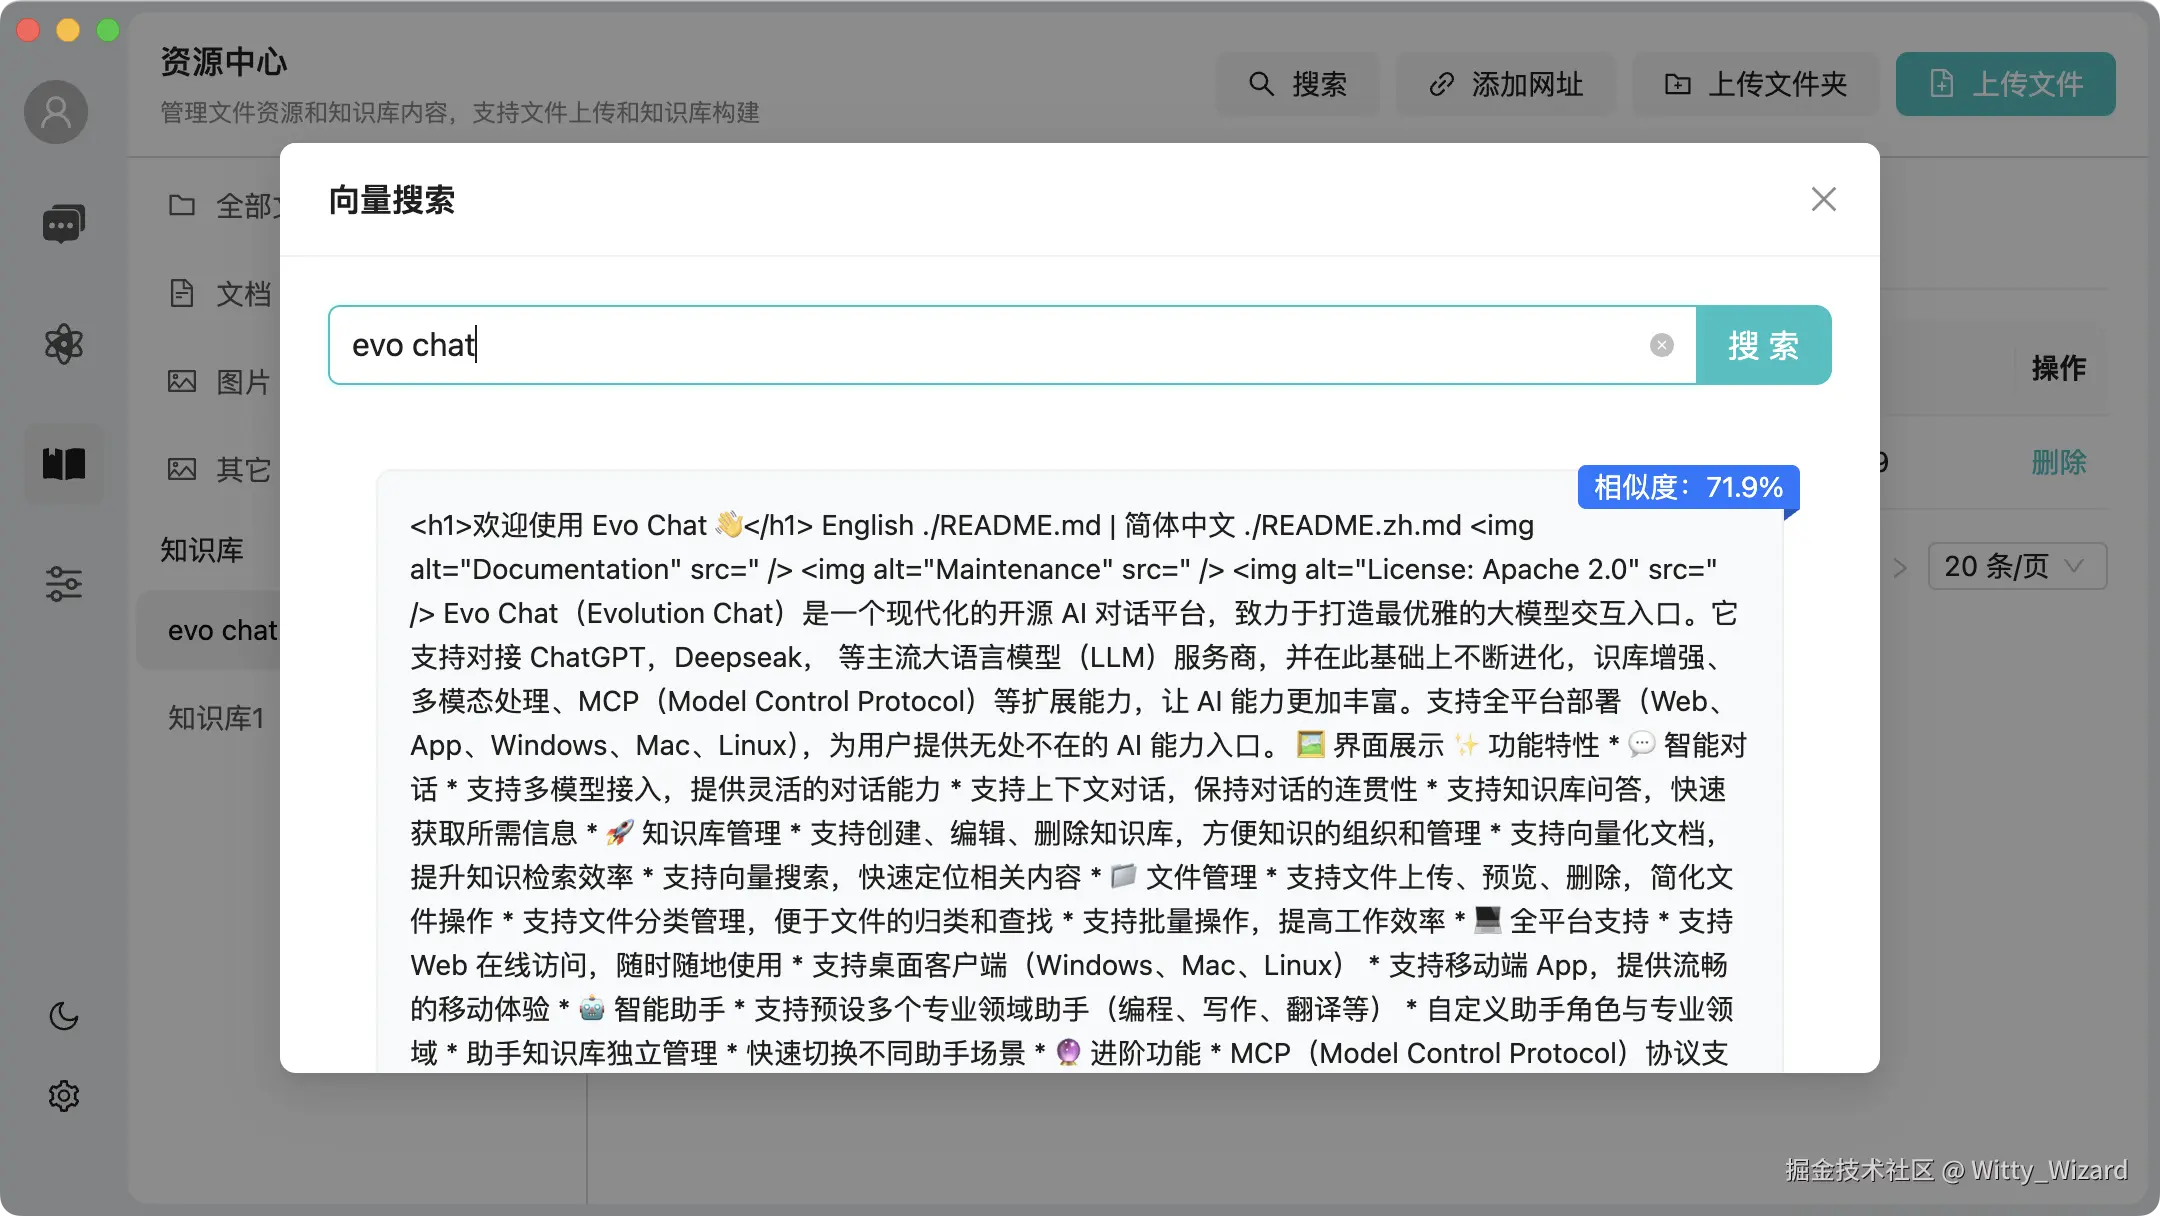Open the knowledge base book icon
The width and height of the screenshot is (2160, 1216).
pos(63,464)
